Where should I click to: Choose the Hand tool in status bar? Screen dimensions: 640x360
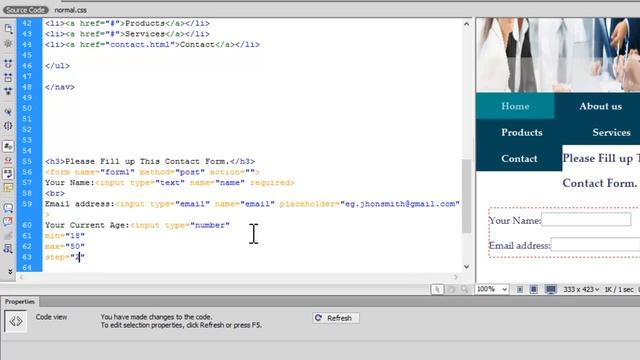[x=451, y=289]
